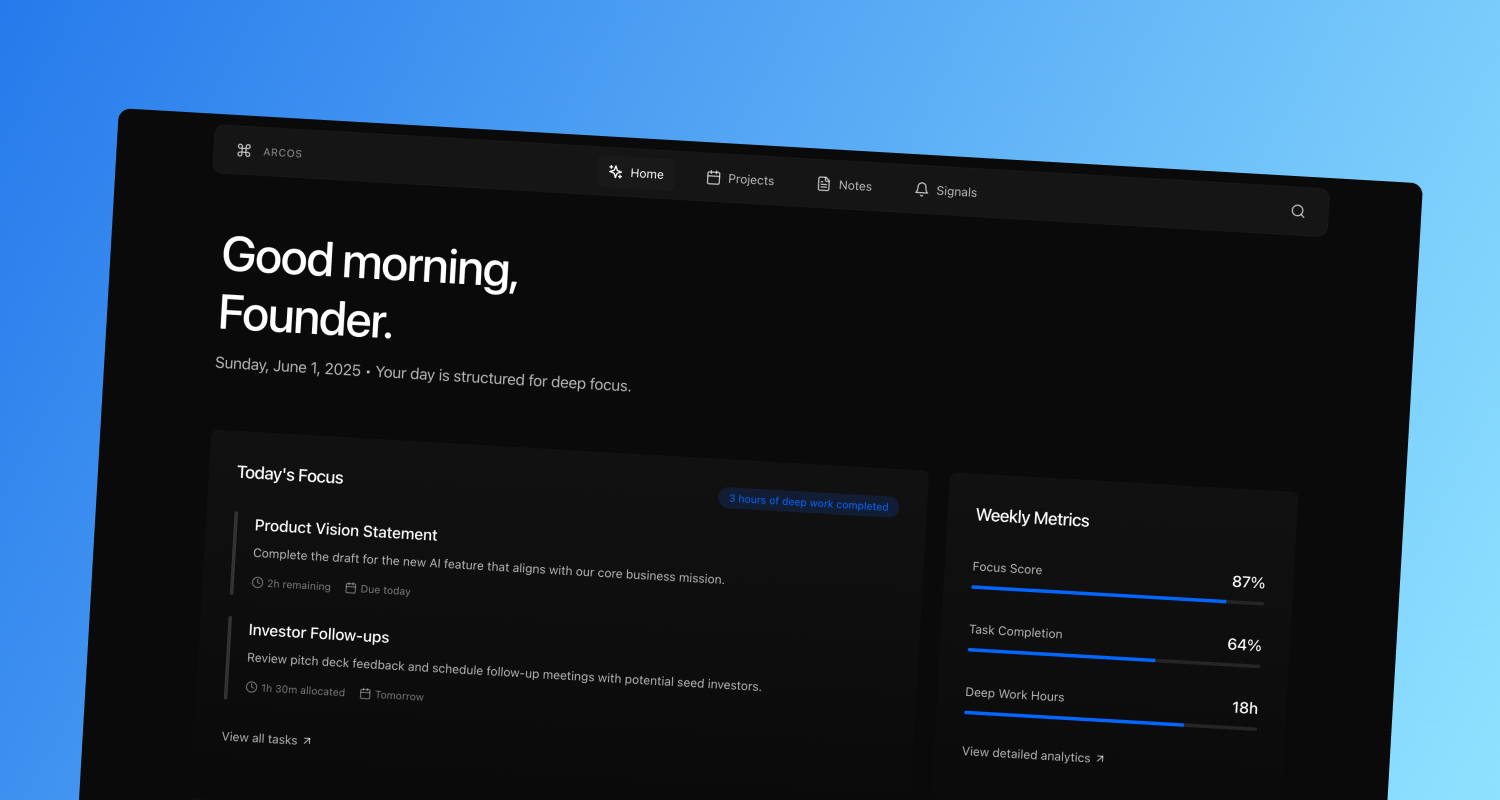Click the calendar icon beside 'Tomorrow'
This screenshot has height=800, width=1500.
coord(365,693)
